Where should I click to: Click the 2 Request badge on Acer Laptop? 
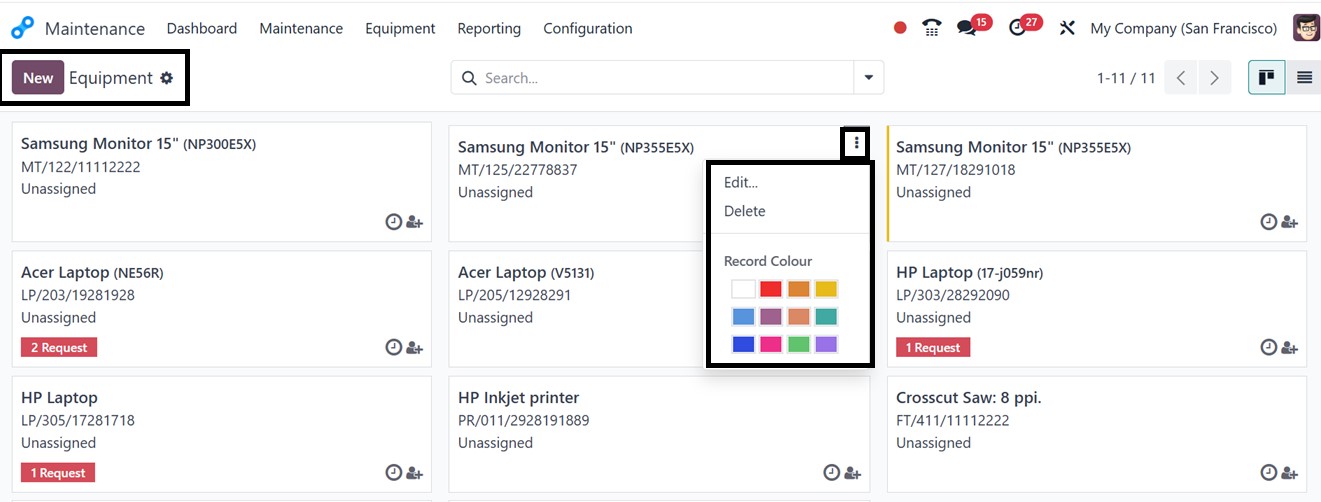59,348
